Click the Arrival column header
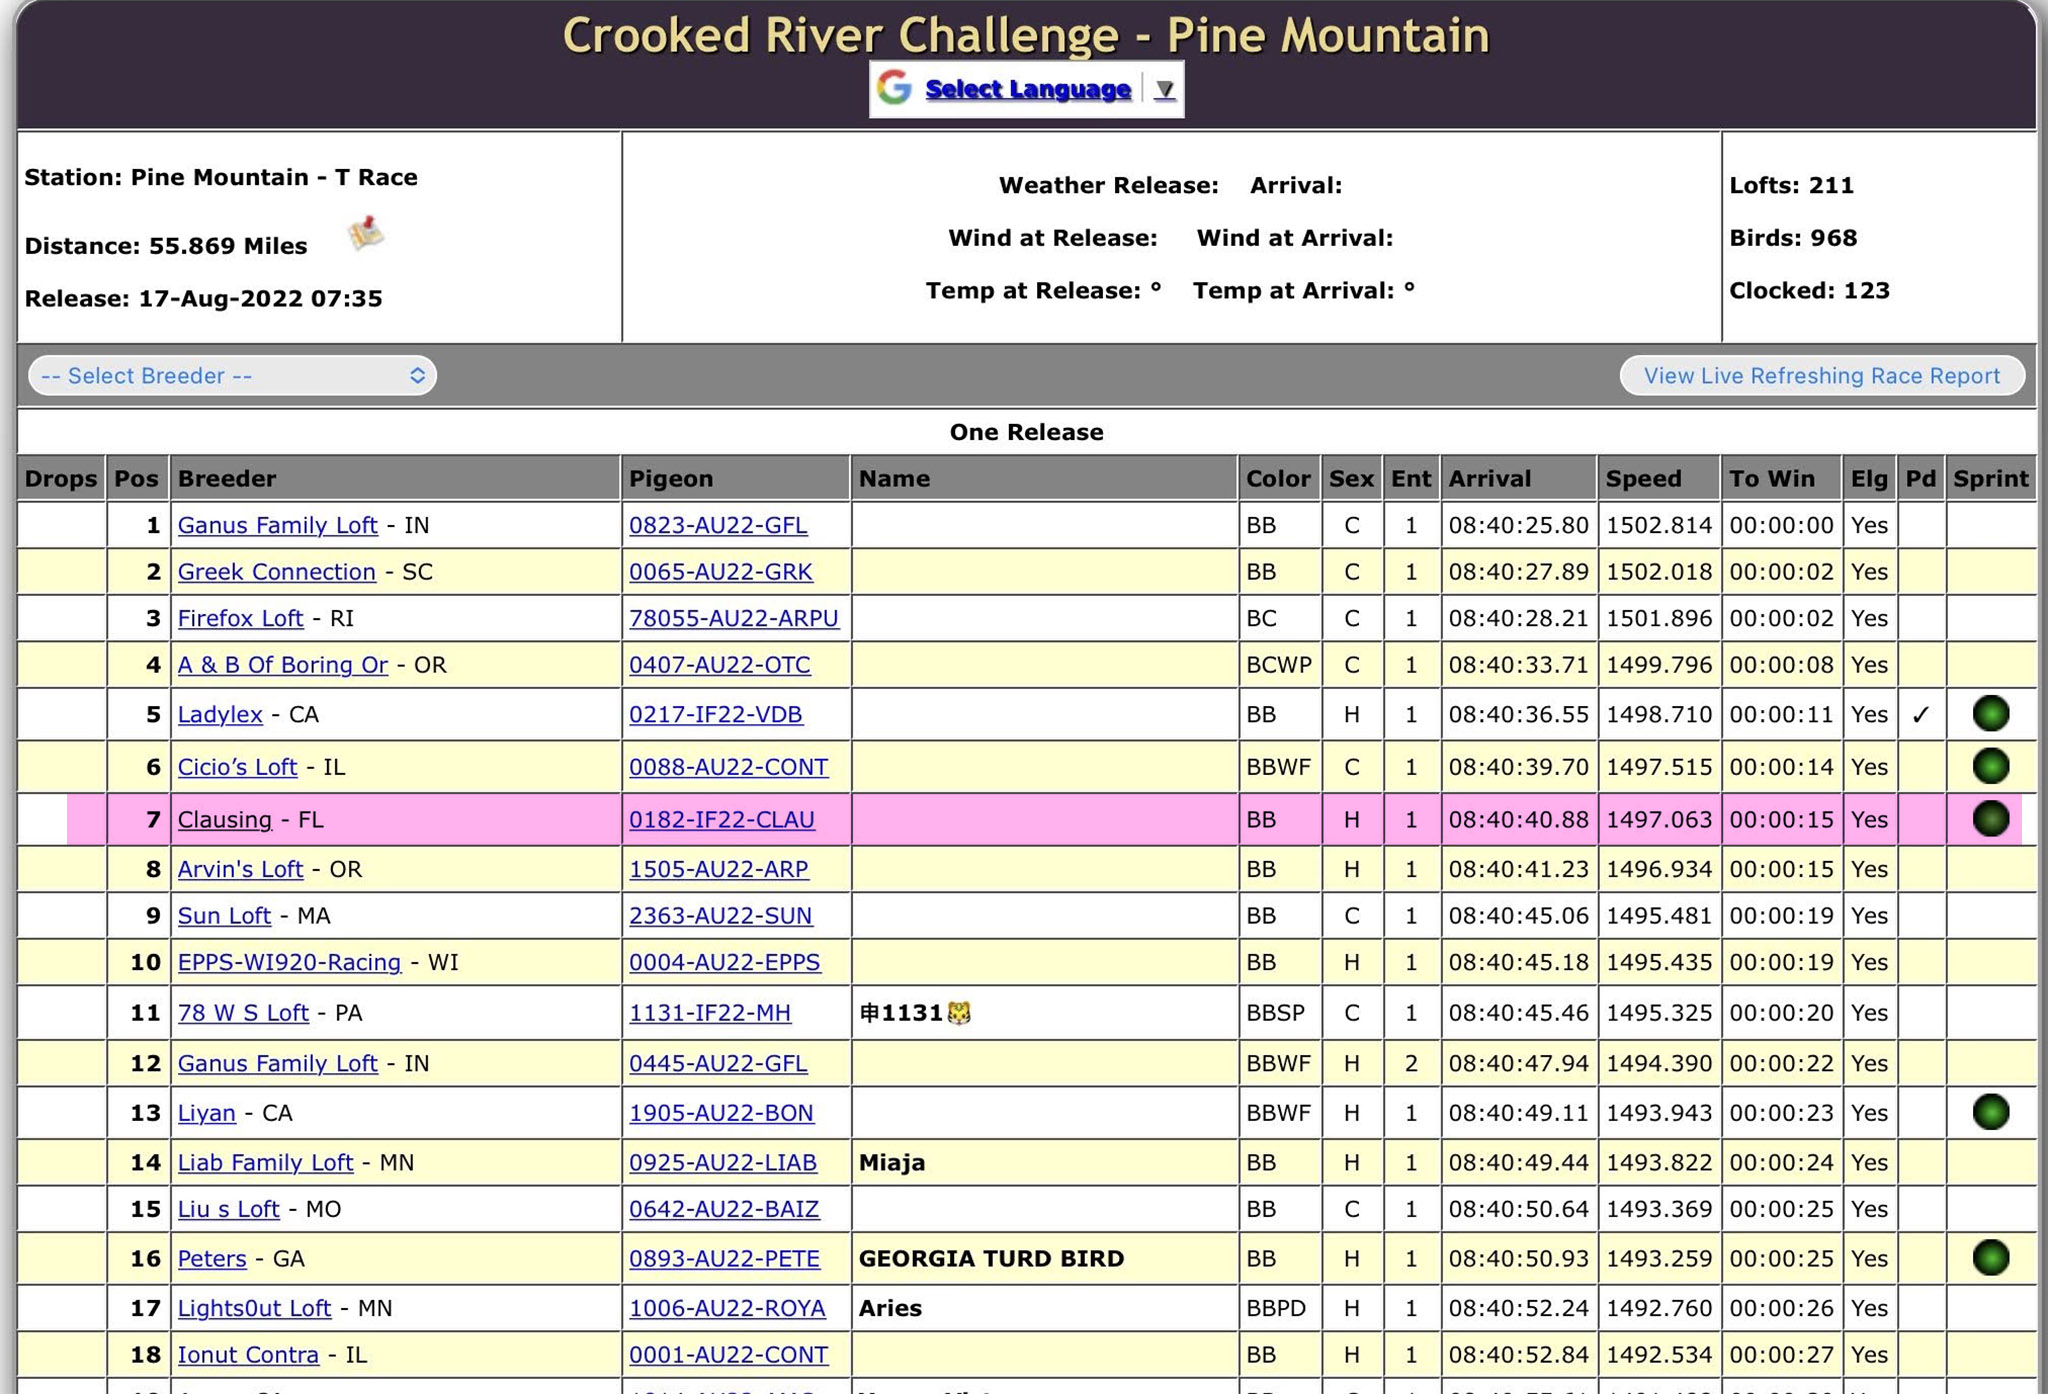 point(1518,478)
